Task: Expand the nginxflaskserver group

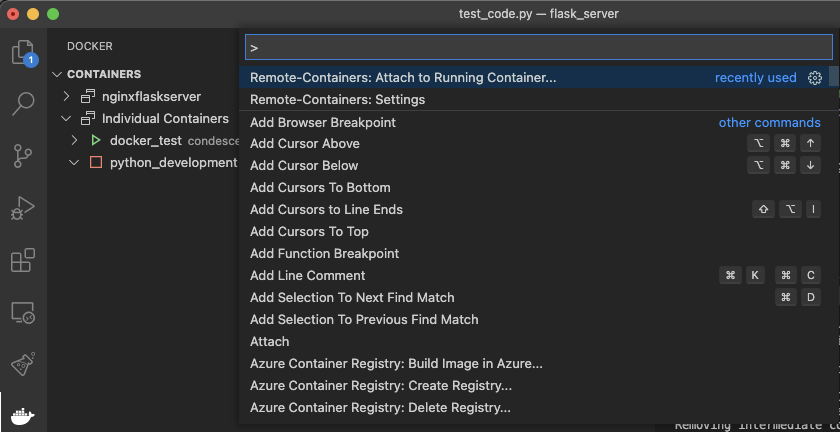Action: click(66, 97)
